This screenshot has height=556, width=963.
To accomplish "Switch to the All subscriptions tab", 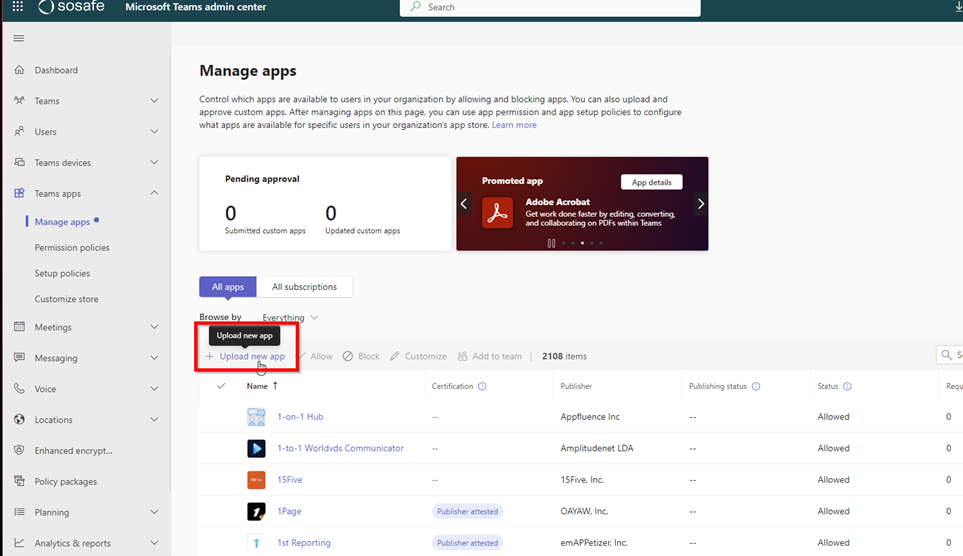I will click(304, 287).
